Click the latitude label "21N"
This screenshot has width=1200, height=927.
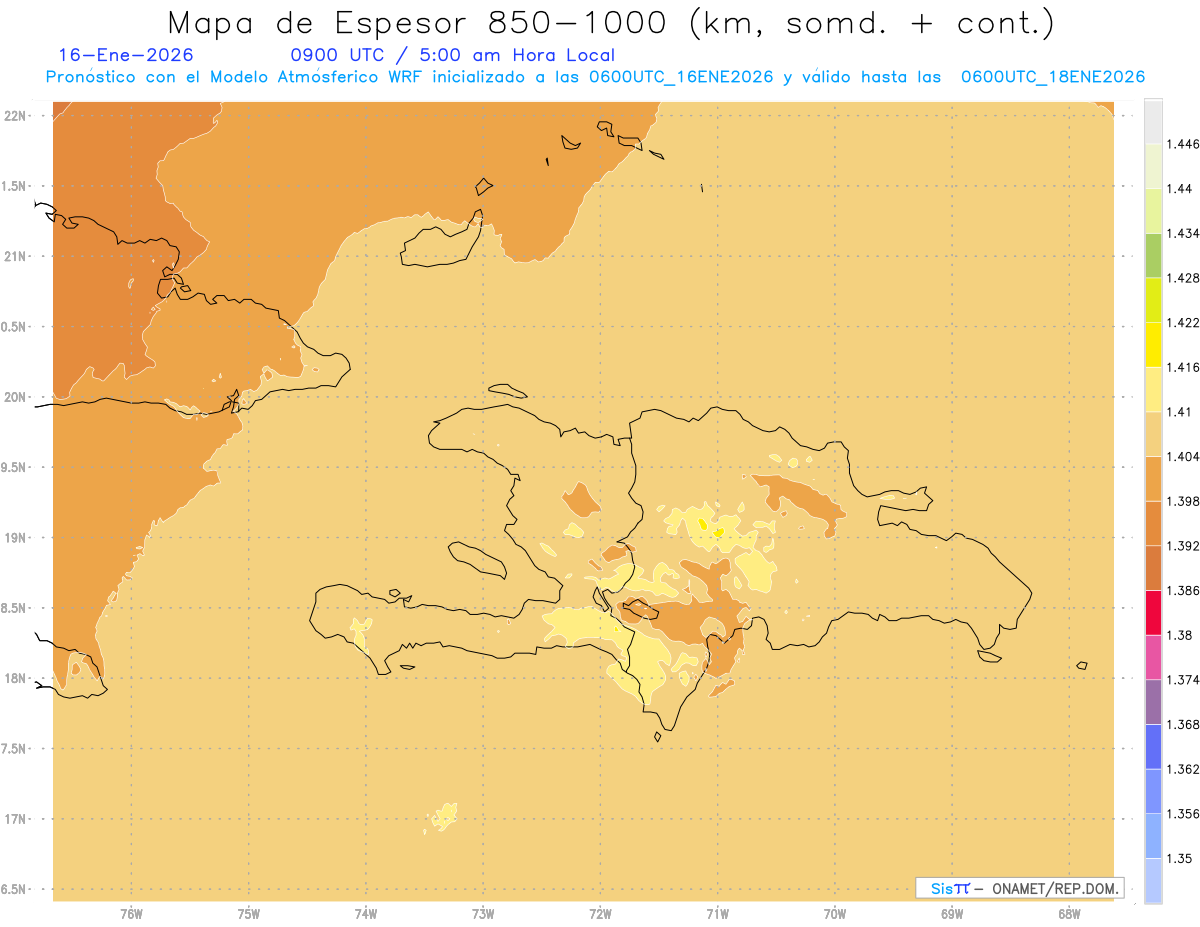[15, 256]
